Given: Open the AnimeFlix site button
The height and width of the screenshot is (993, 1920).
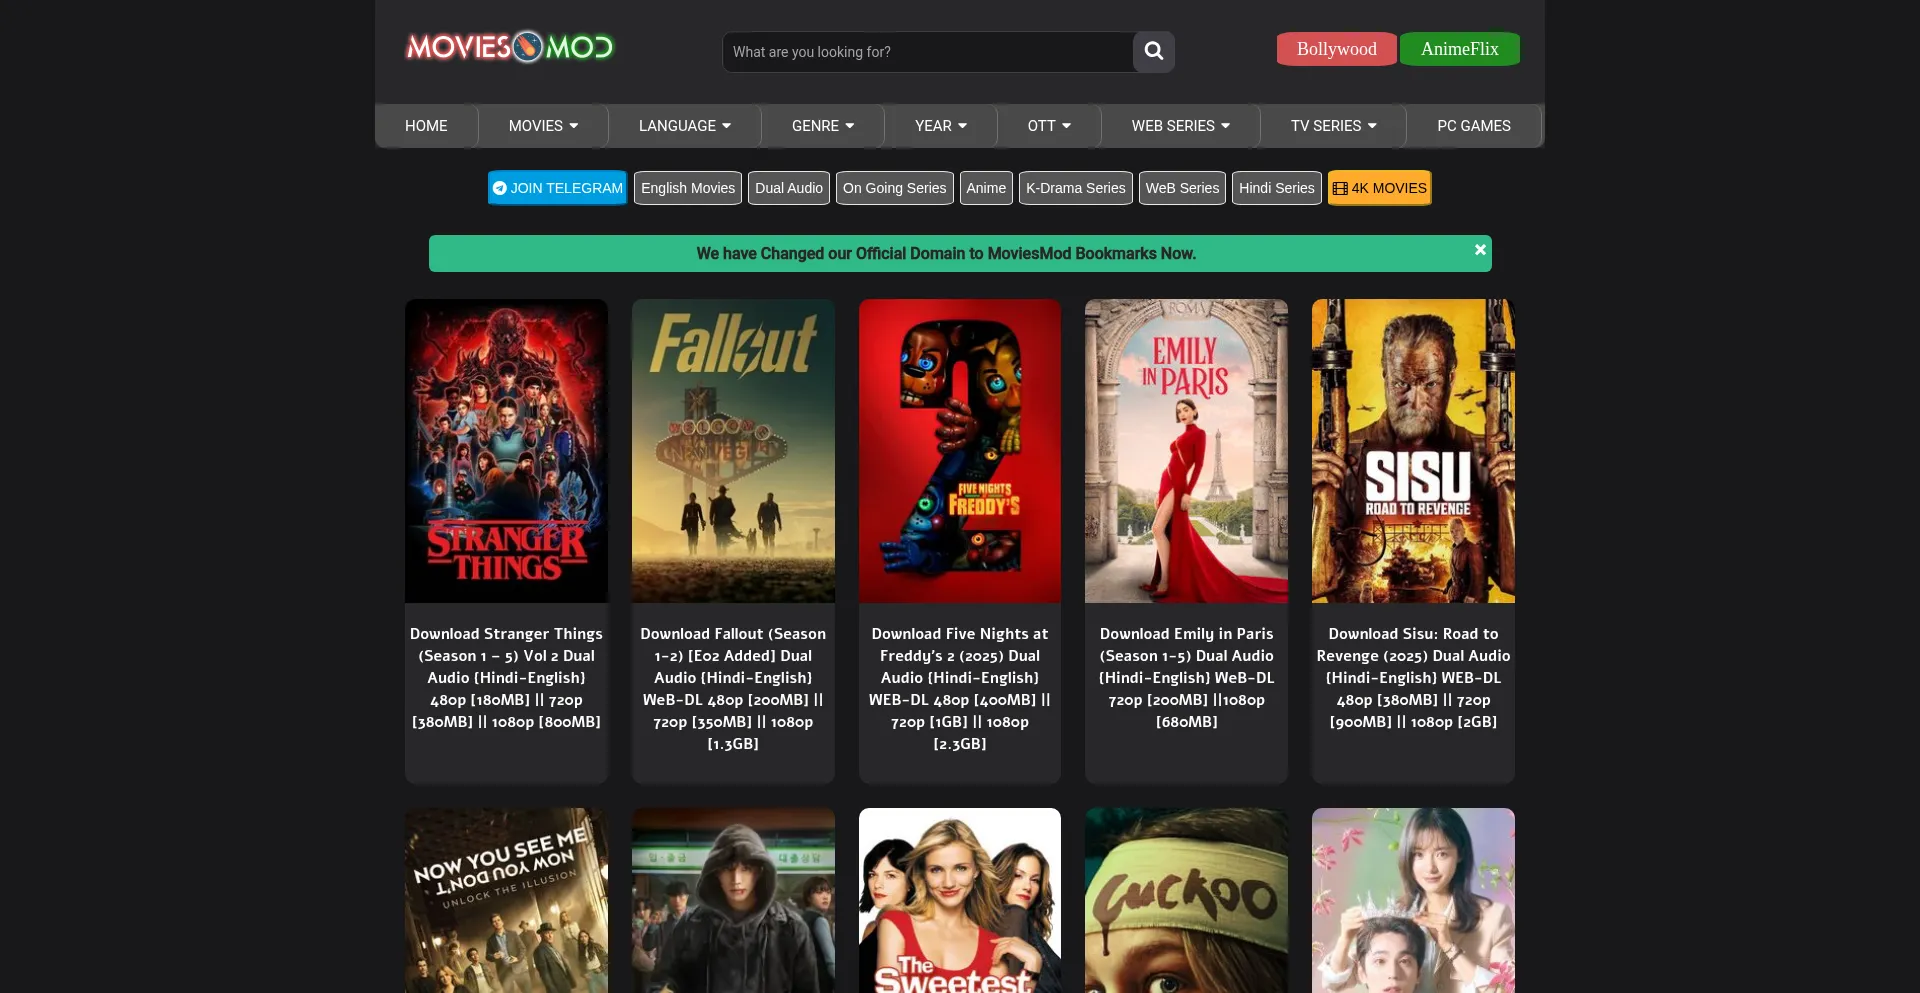Looking at the screenshot, I should tap(1460, 49).
